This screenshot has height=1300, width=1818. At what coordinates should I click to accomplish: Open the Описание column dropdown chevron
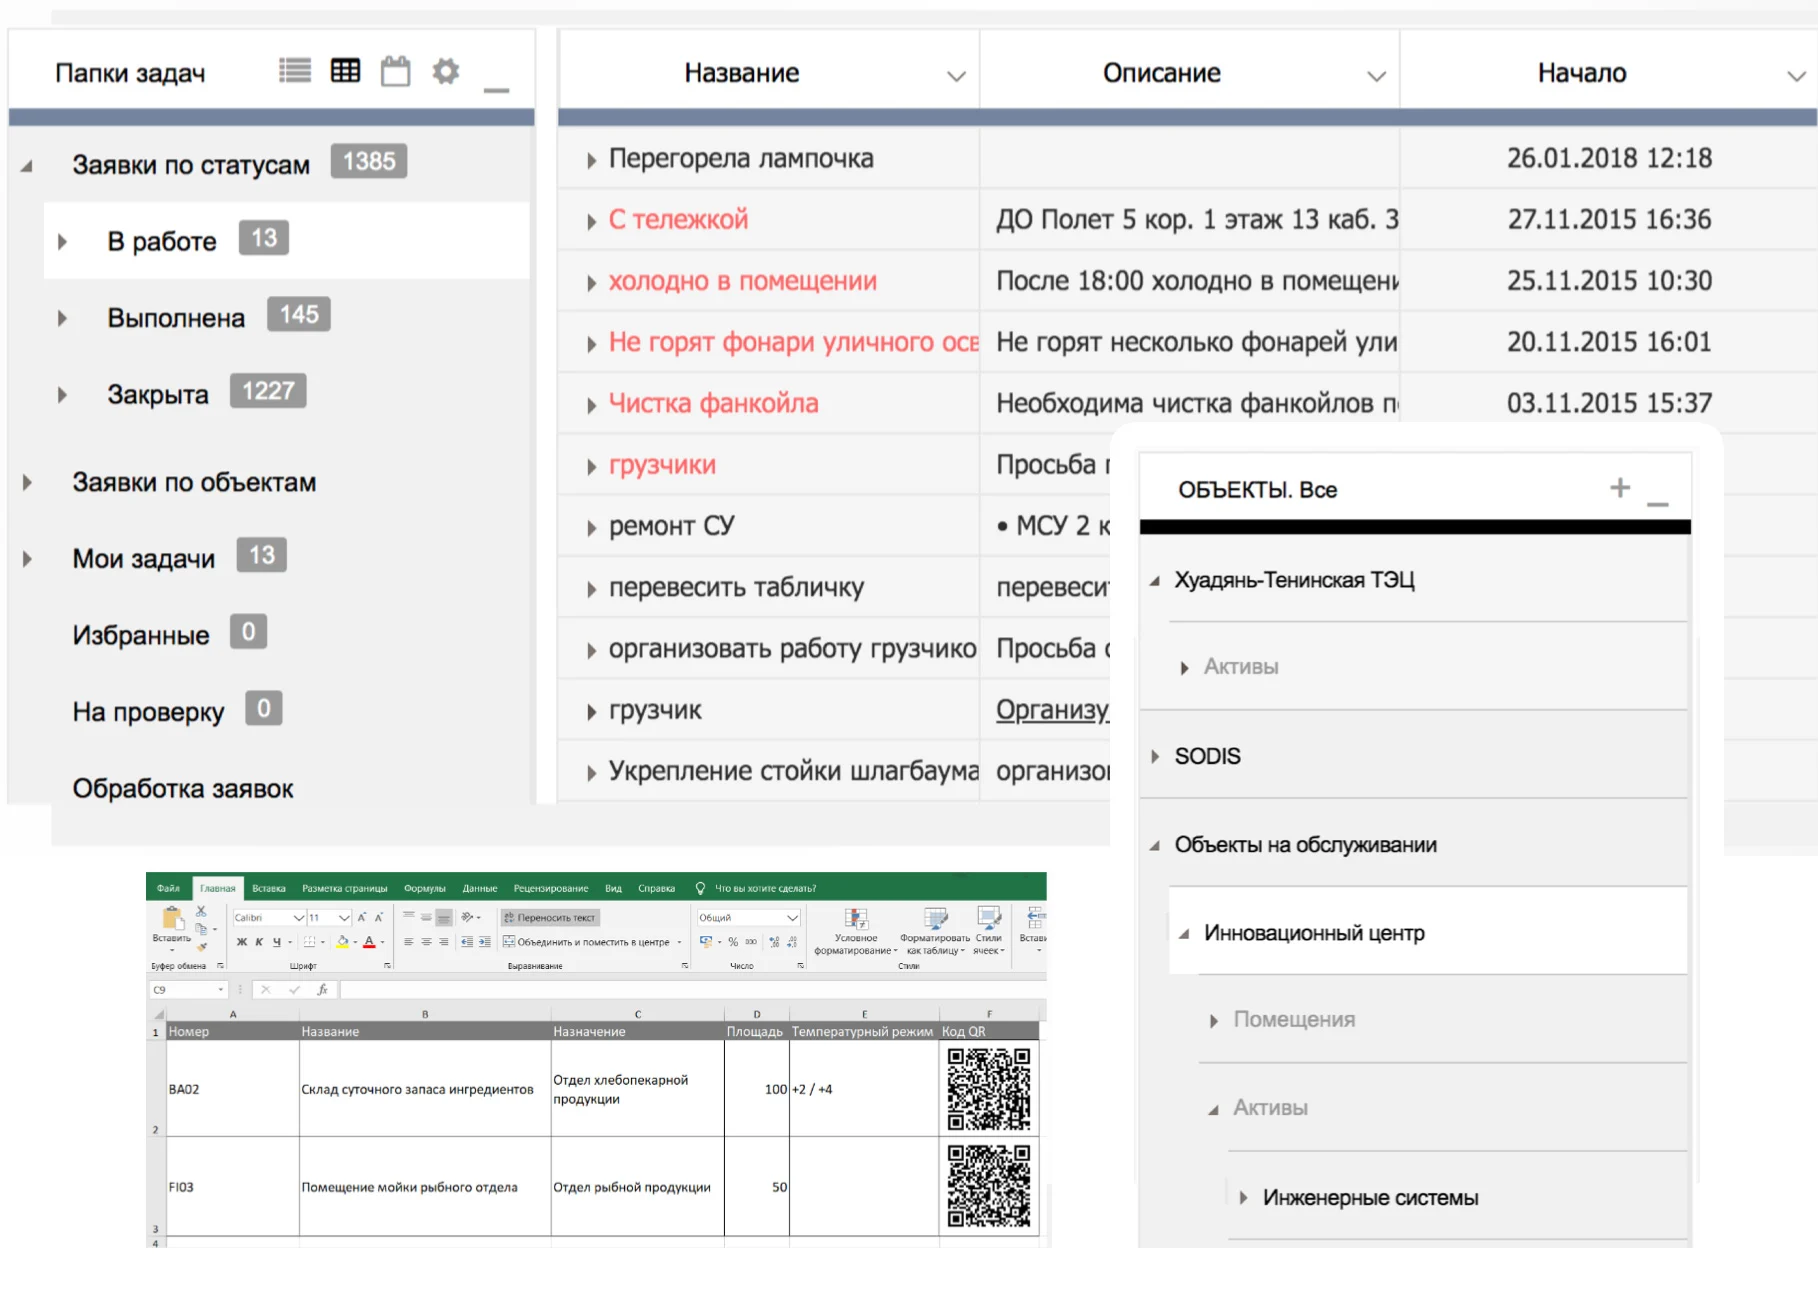pos(1377,76)
